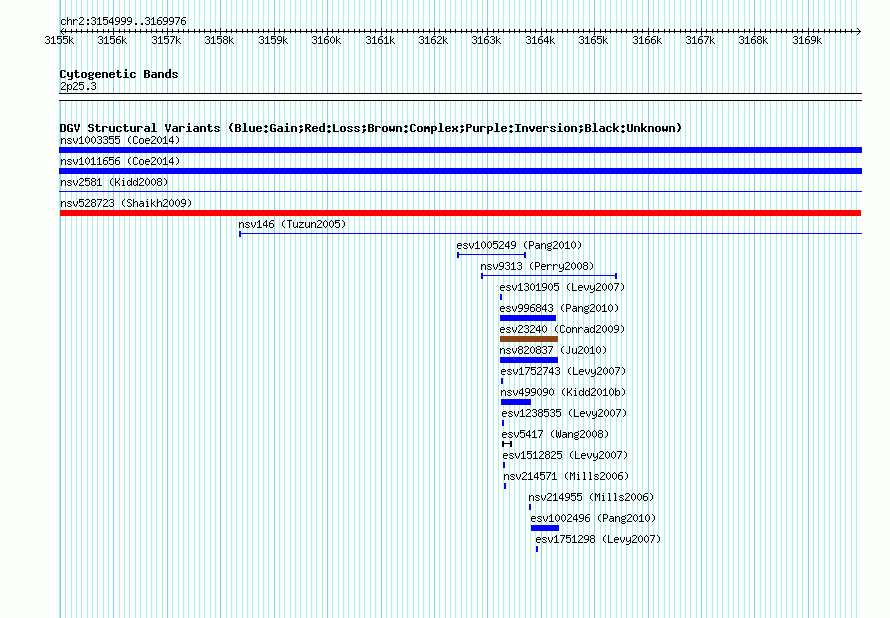
Task: Click the 3159k ruler position
Action: [x=273, y=40]
